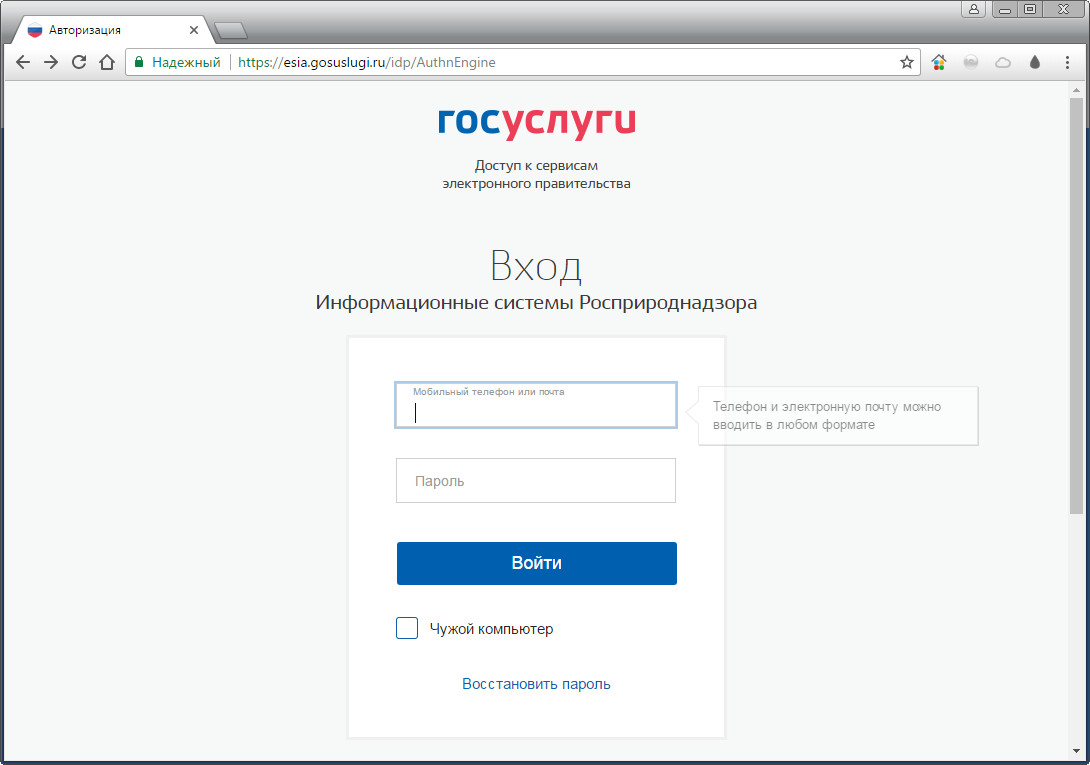Click the vertical scrollbar thumb
The image size is (1090, 765).
coord(1076,306)
